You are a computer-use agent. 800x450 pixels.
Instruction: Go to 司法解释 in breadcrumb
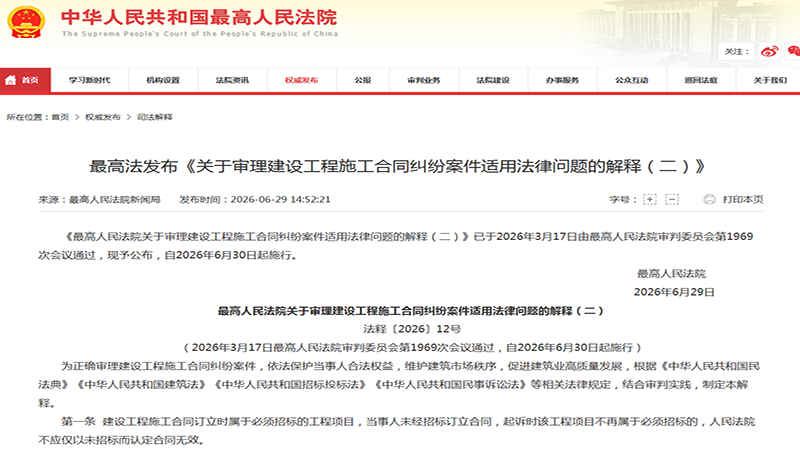(x=155, y=117)
